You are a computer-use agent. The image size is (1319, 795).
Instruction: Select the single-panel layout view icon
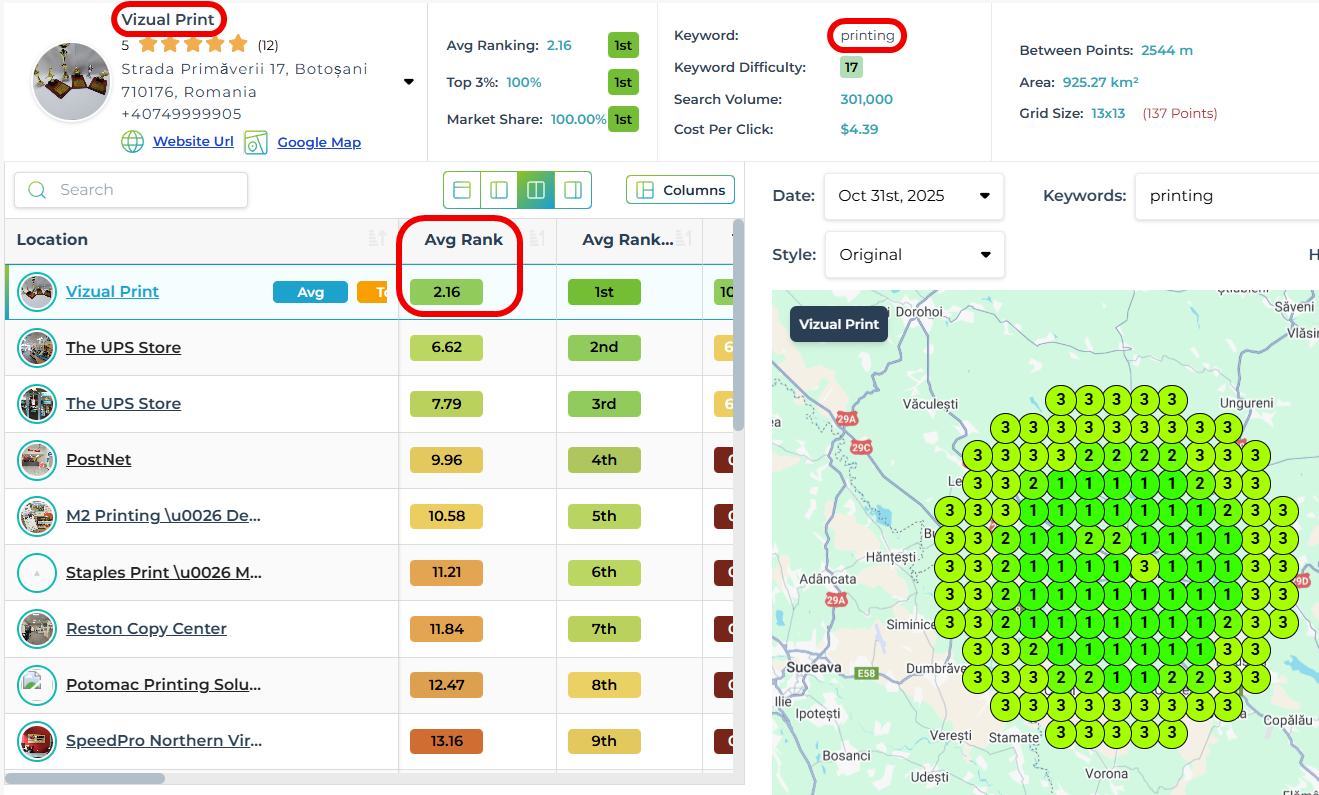(461, 188)
